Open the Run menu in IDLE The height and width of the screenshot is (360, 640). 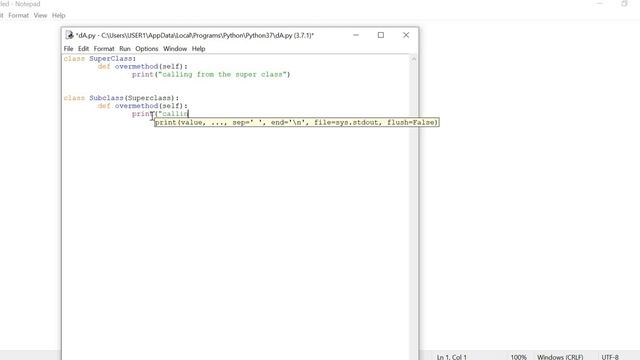coord(125,49)
